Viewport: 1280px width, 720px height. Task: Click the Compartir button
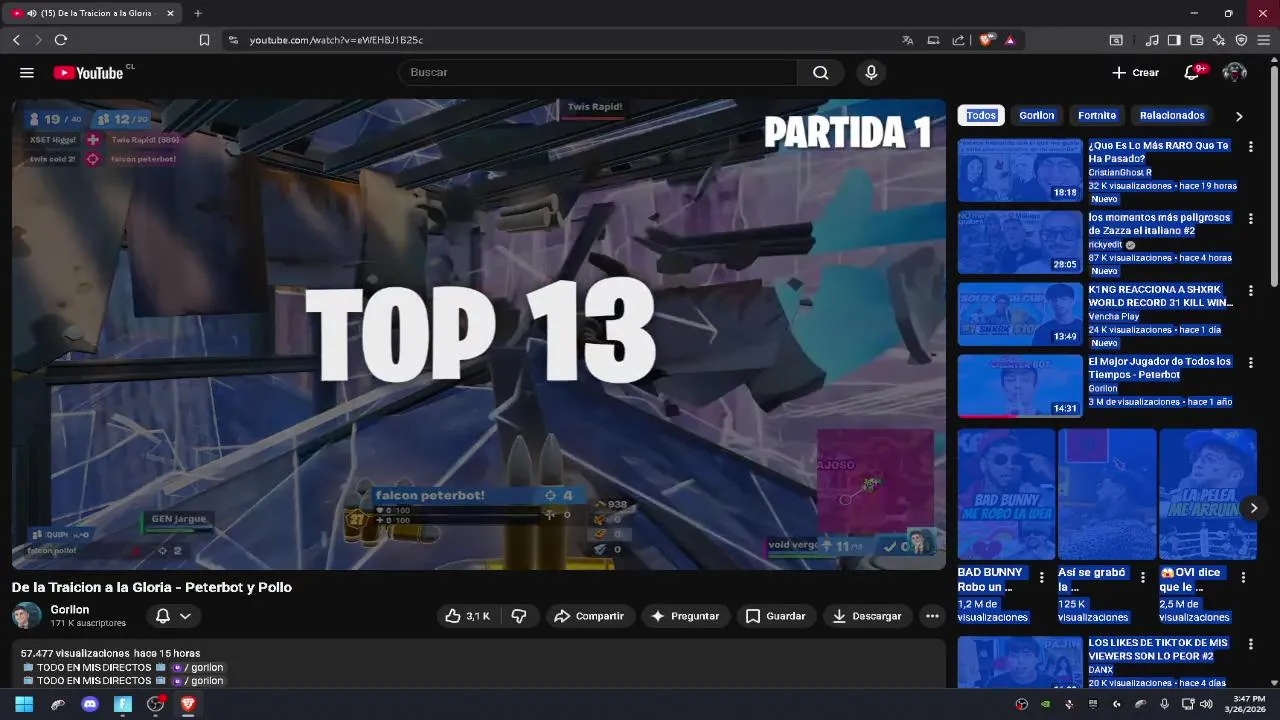pyautogui.click(x=589, y=616)
